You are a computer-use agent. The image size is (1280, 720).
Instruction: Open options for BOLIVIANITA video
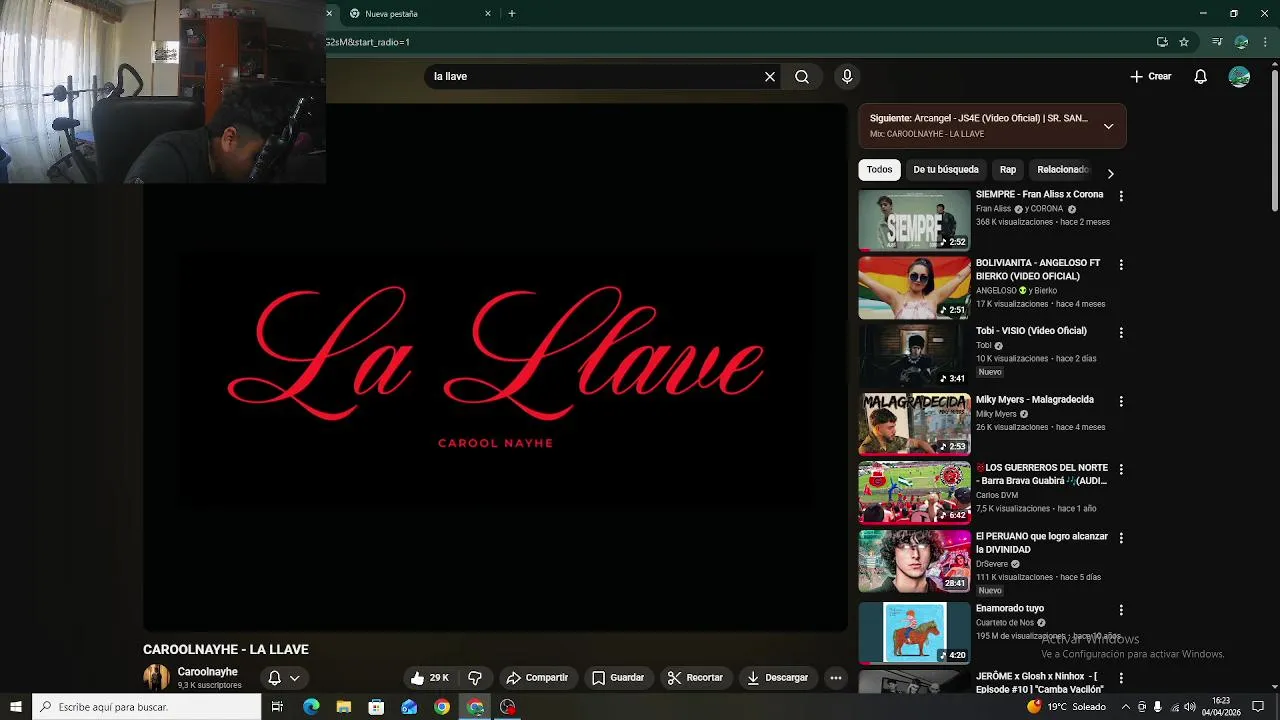pyautogui.click(x=1121, y=265)
